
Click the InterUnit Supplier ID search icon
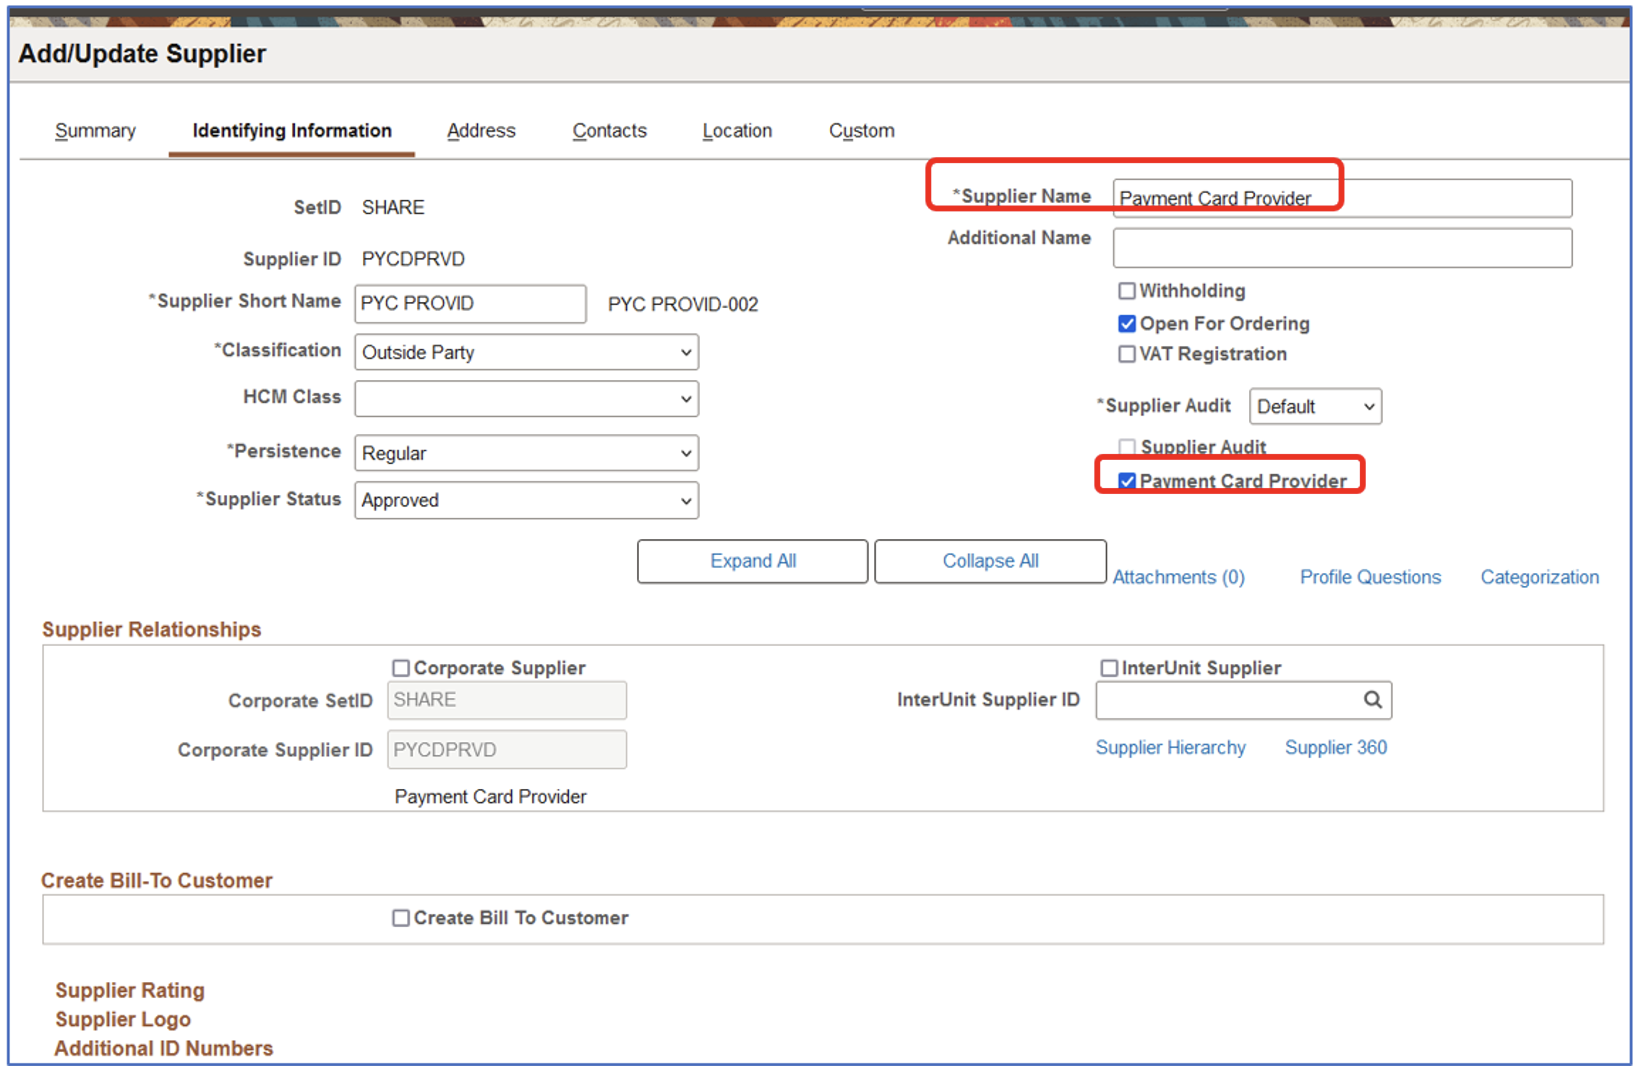(1372, 700)
